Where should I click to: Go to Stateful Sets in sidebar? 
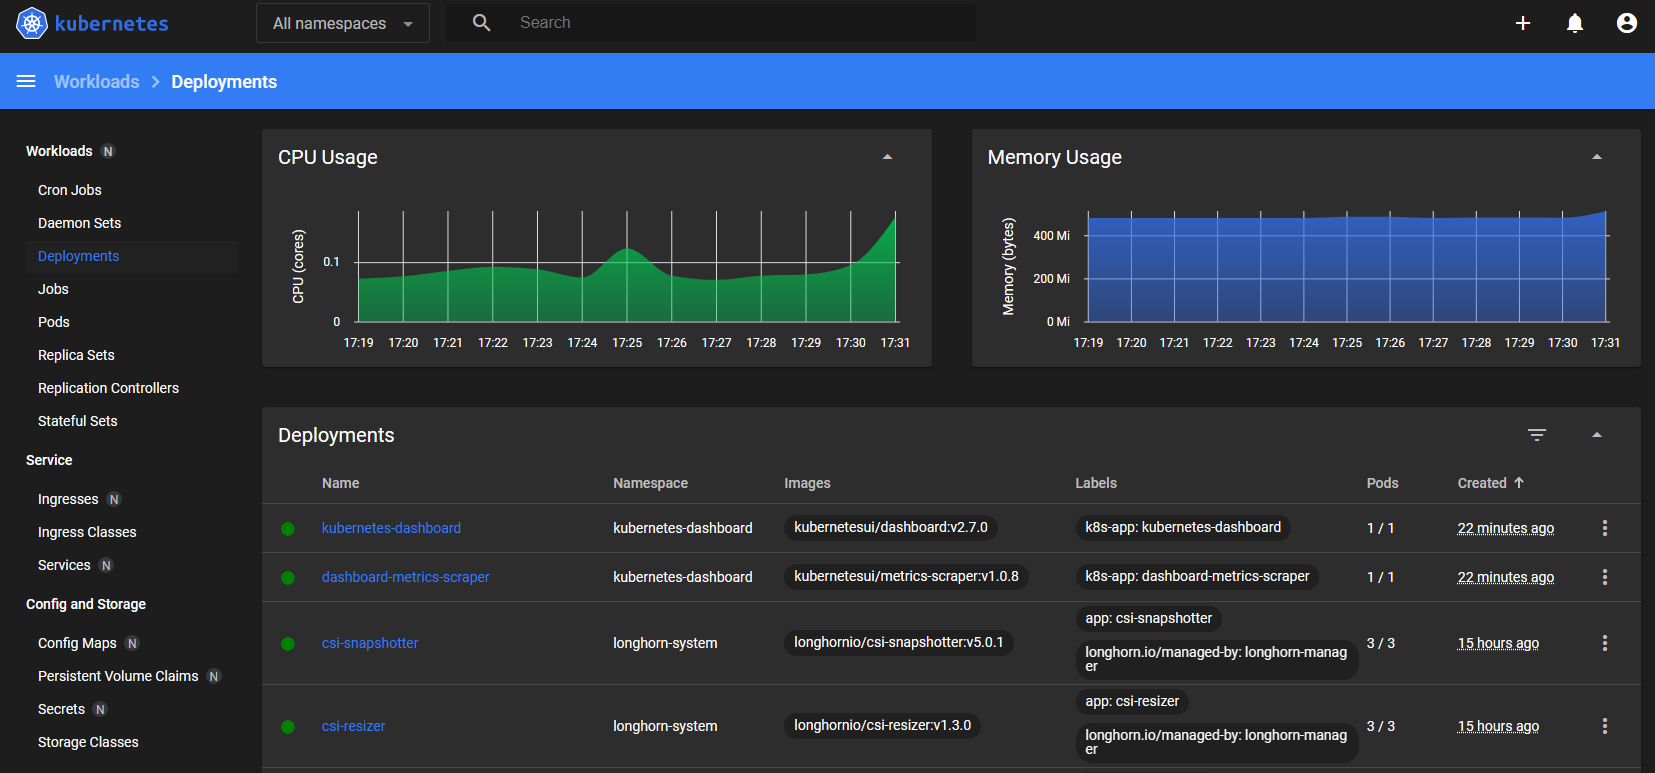(x=77, y=421)
